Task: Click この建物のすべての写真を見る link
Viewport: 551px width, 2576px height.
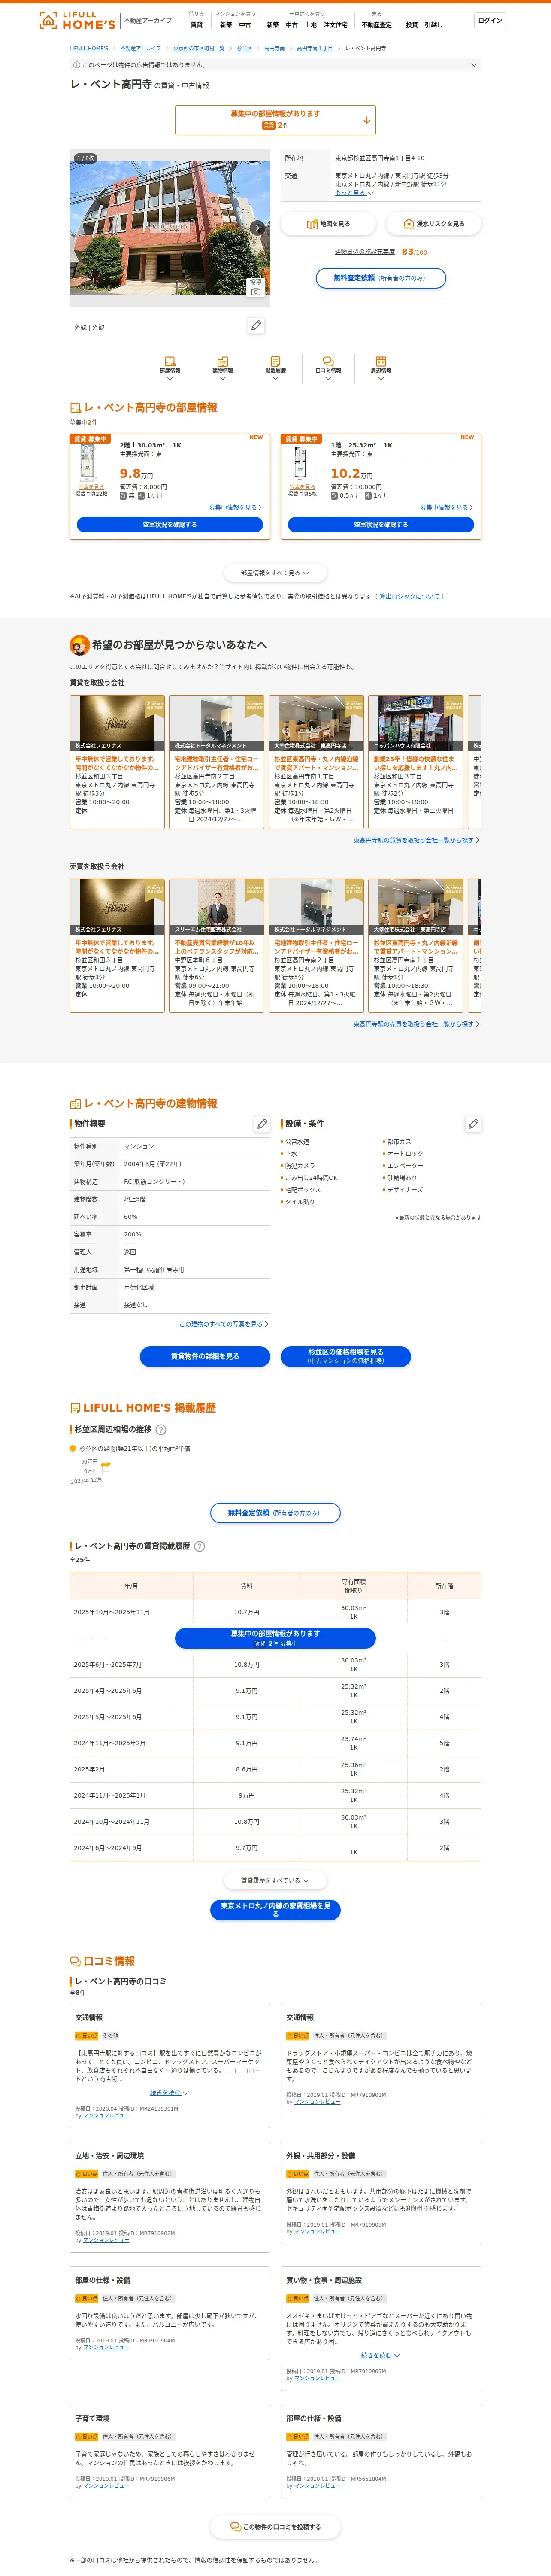Action: [223, 1324]
